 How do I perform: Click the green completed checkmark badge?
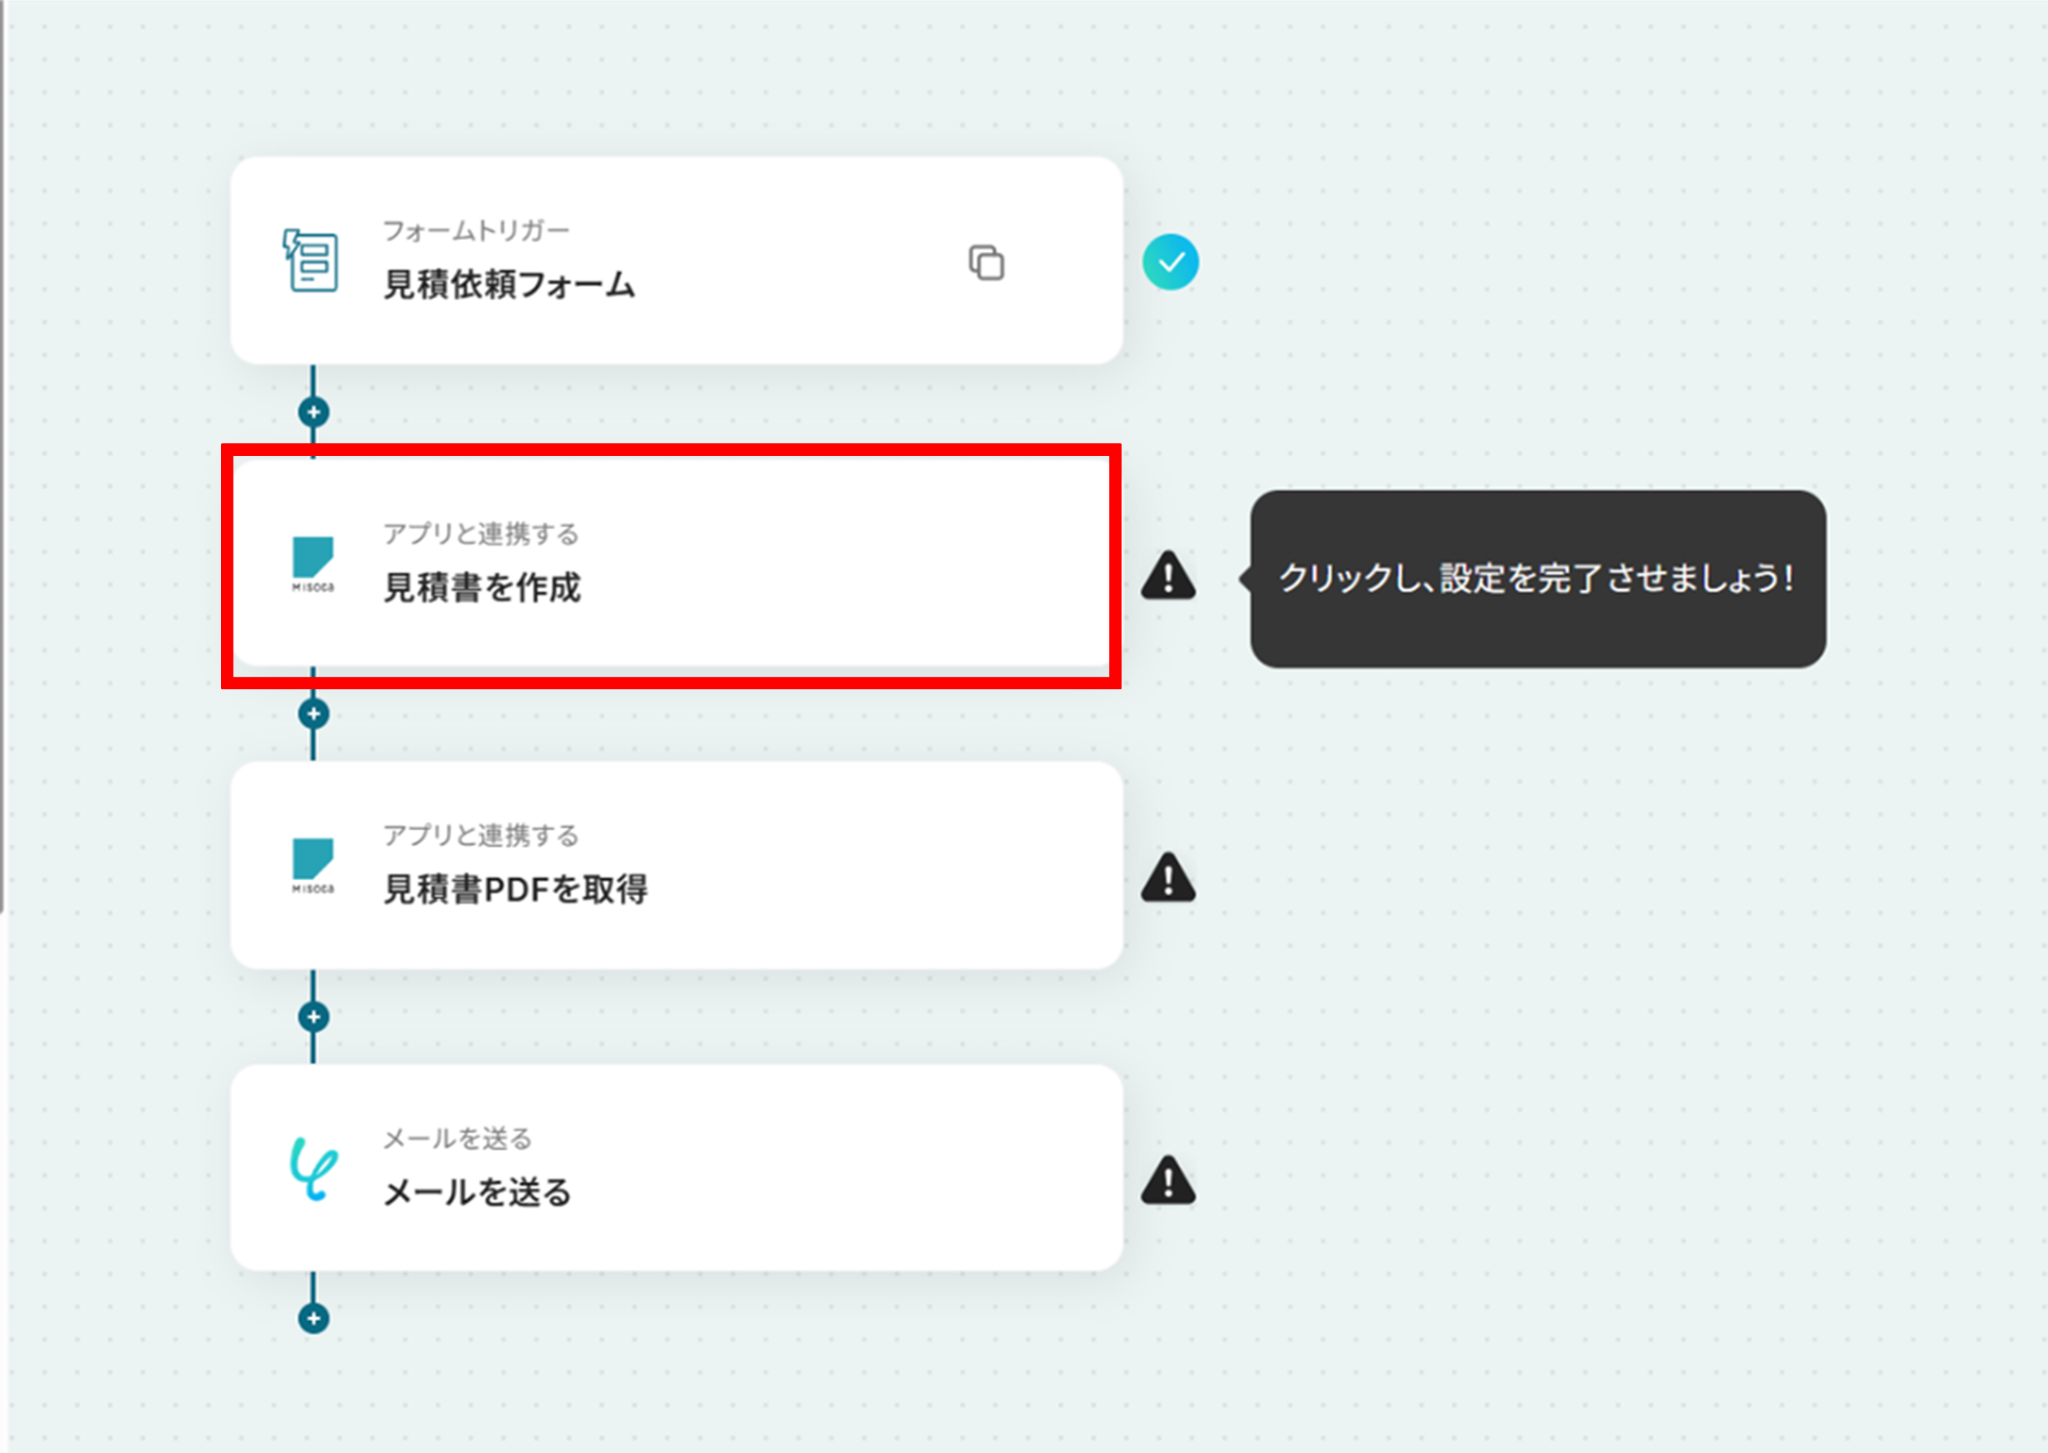1170,262
